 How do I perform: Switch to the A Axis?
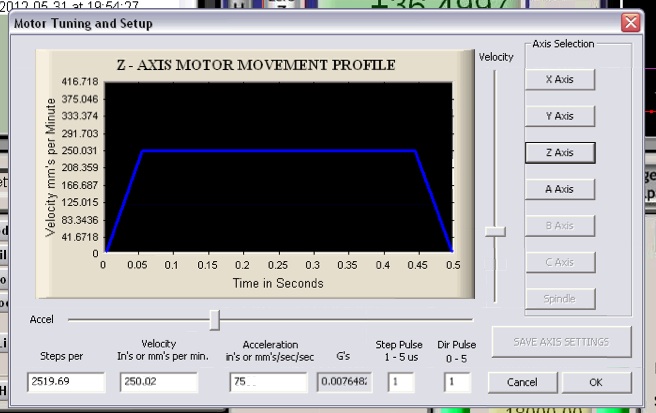tap(559, 189)
